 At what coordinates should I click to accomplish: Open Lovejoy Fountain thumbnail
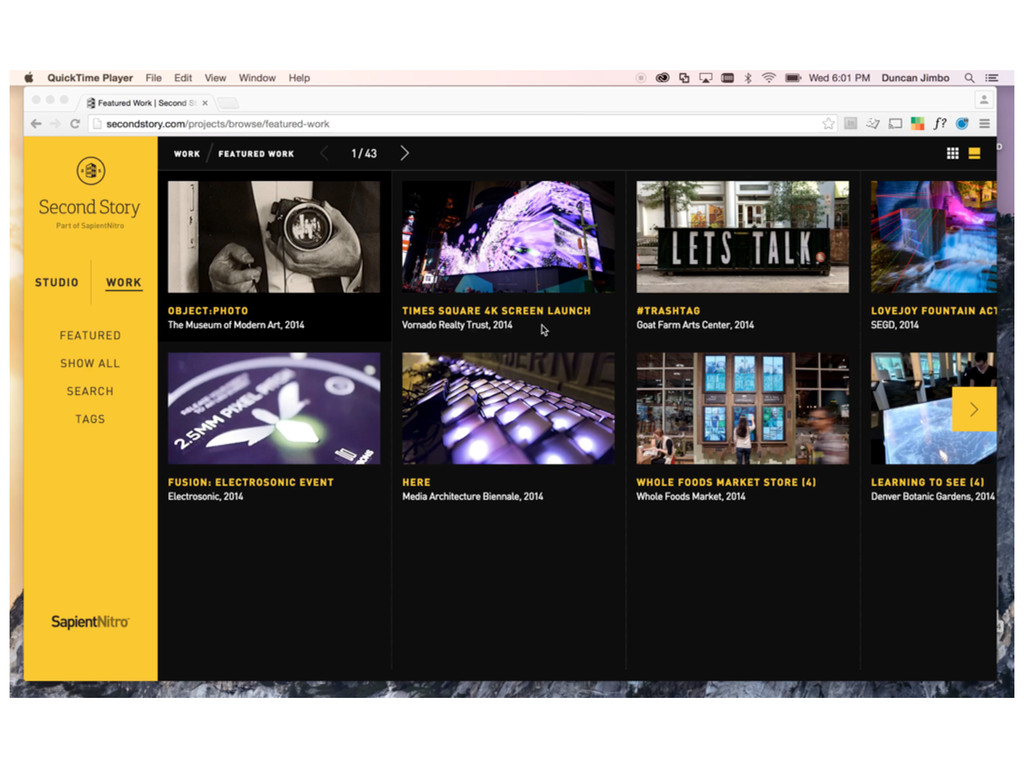pyautogui.click(x=933, y=236)
